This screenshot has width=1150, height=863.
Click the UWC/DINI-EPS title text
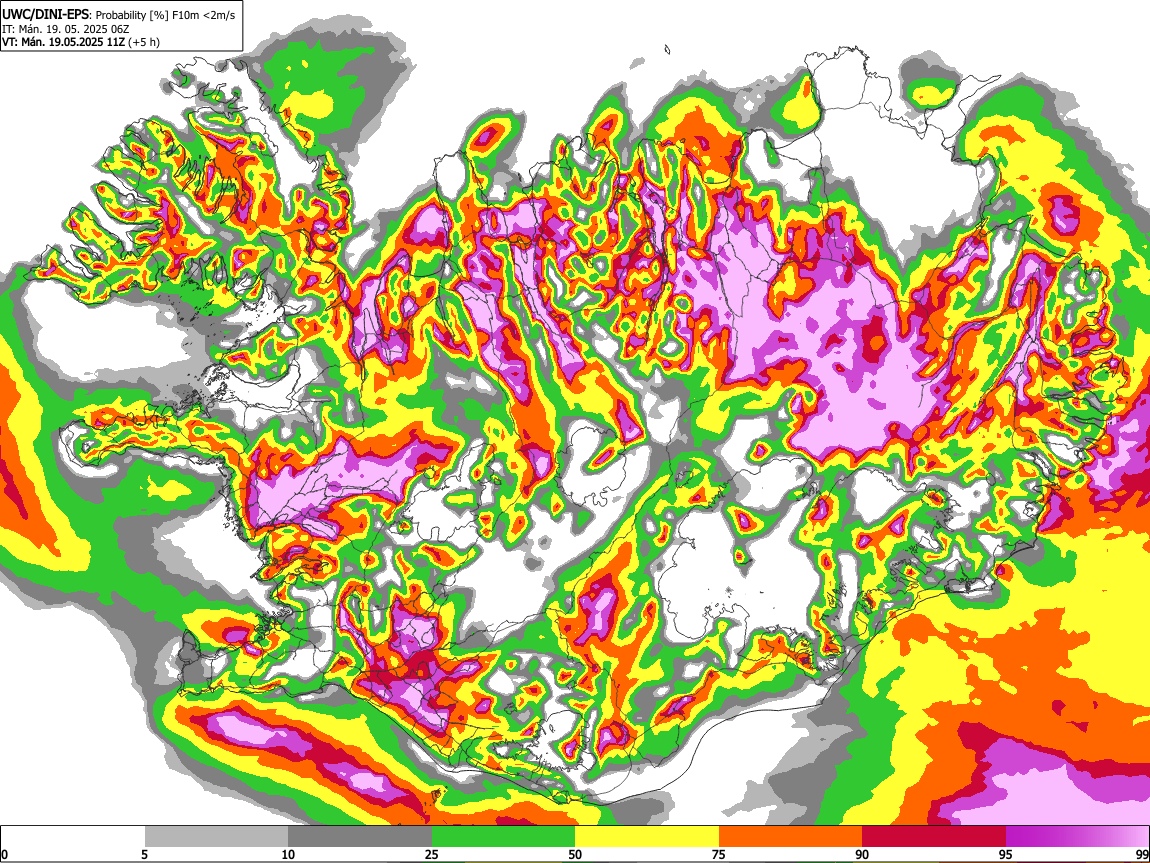click(x=45, y=15)
